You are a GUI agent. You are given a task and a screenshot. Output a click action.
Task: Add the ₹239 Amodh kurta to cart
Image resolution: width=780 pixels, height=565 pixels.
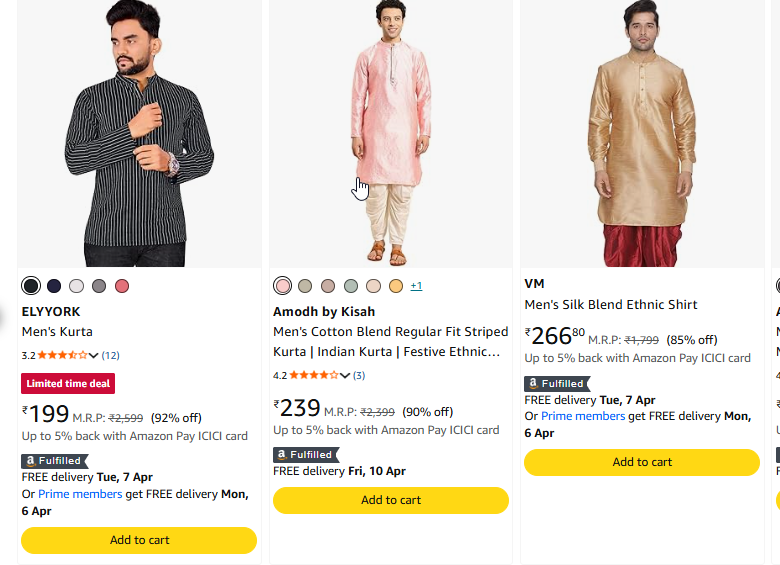tap(391, 500)
